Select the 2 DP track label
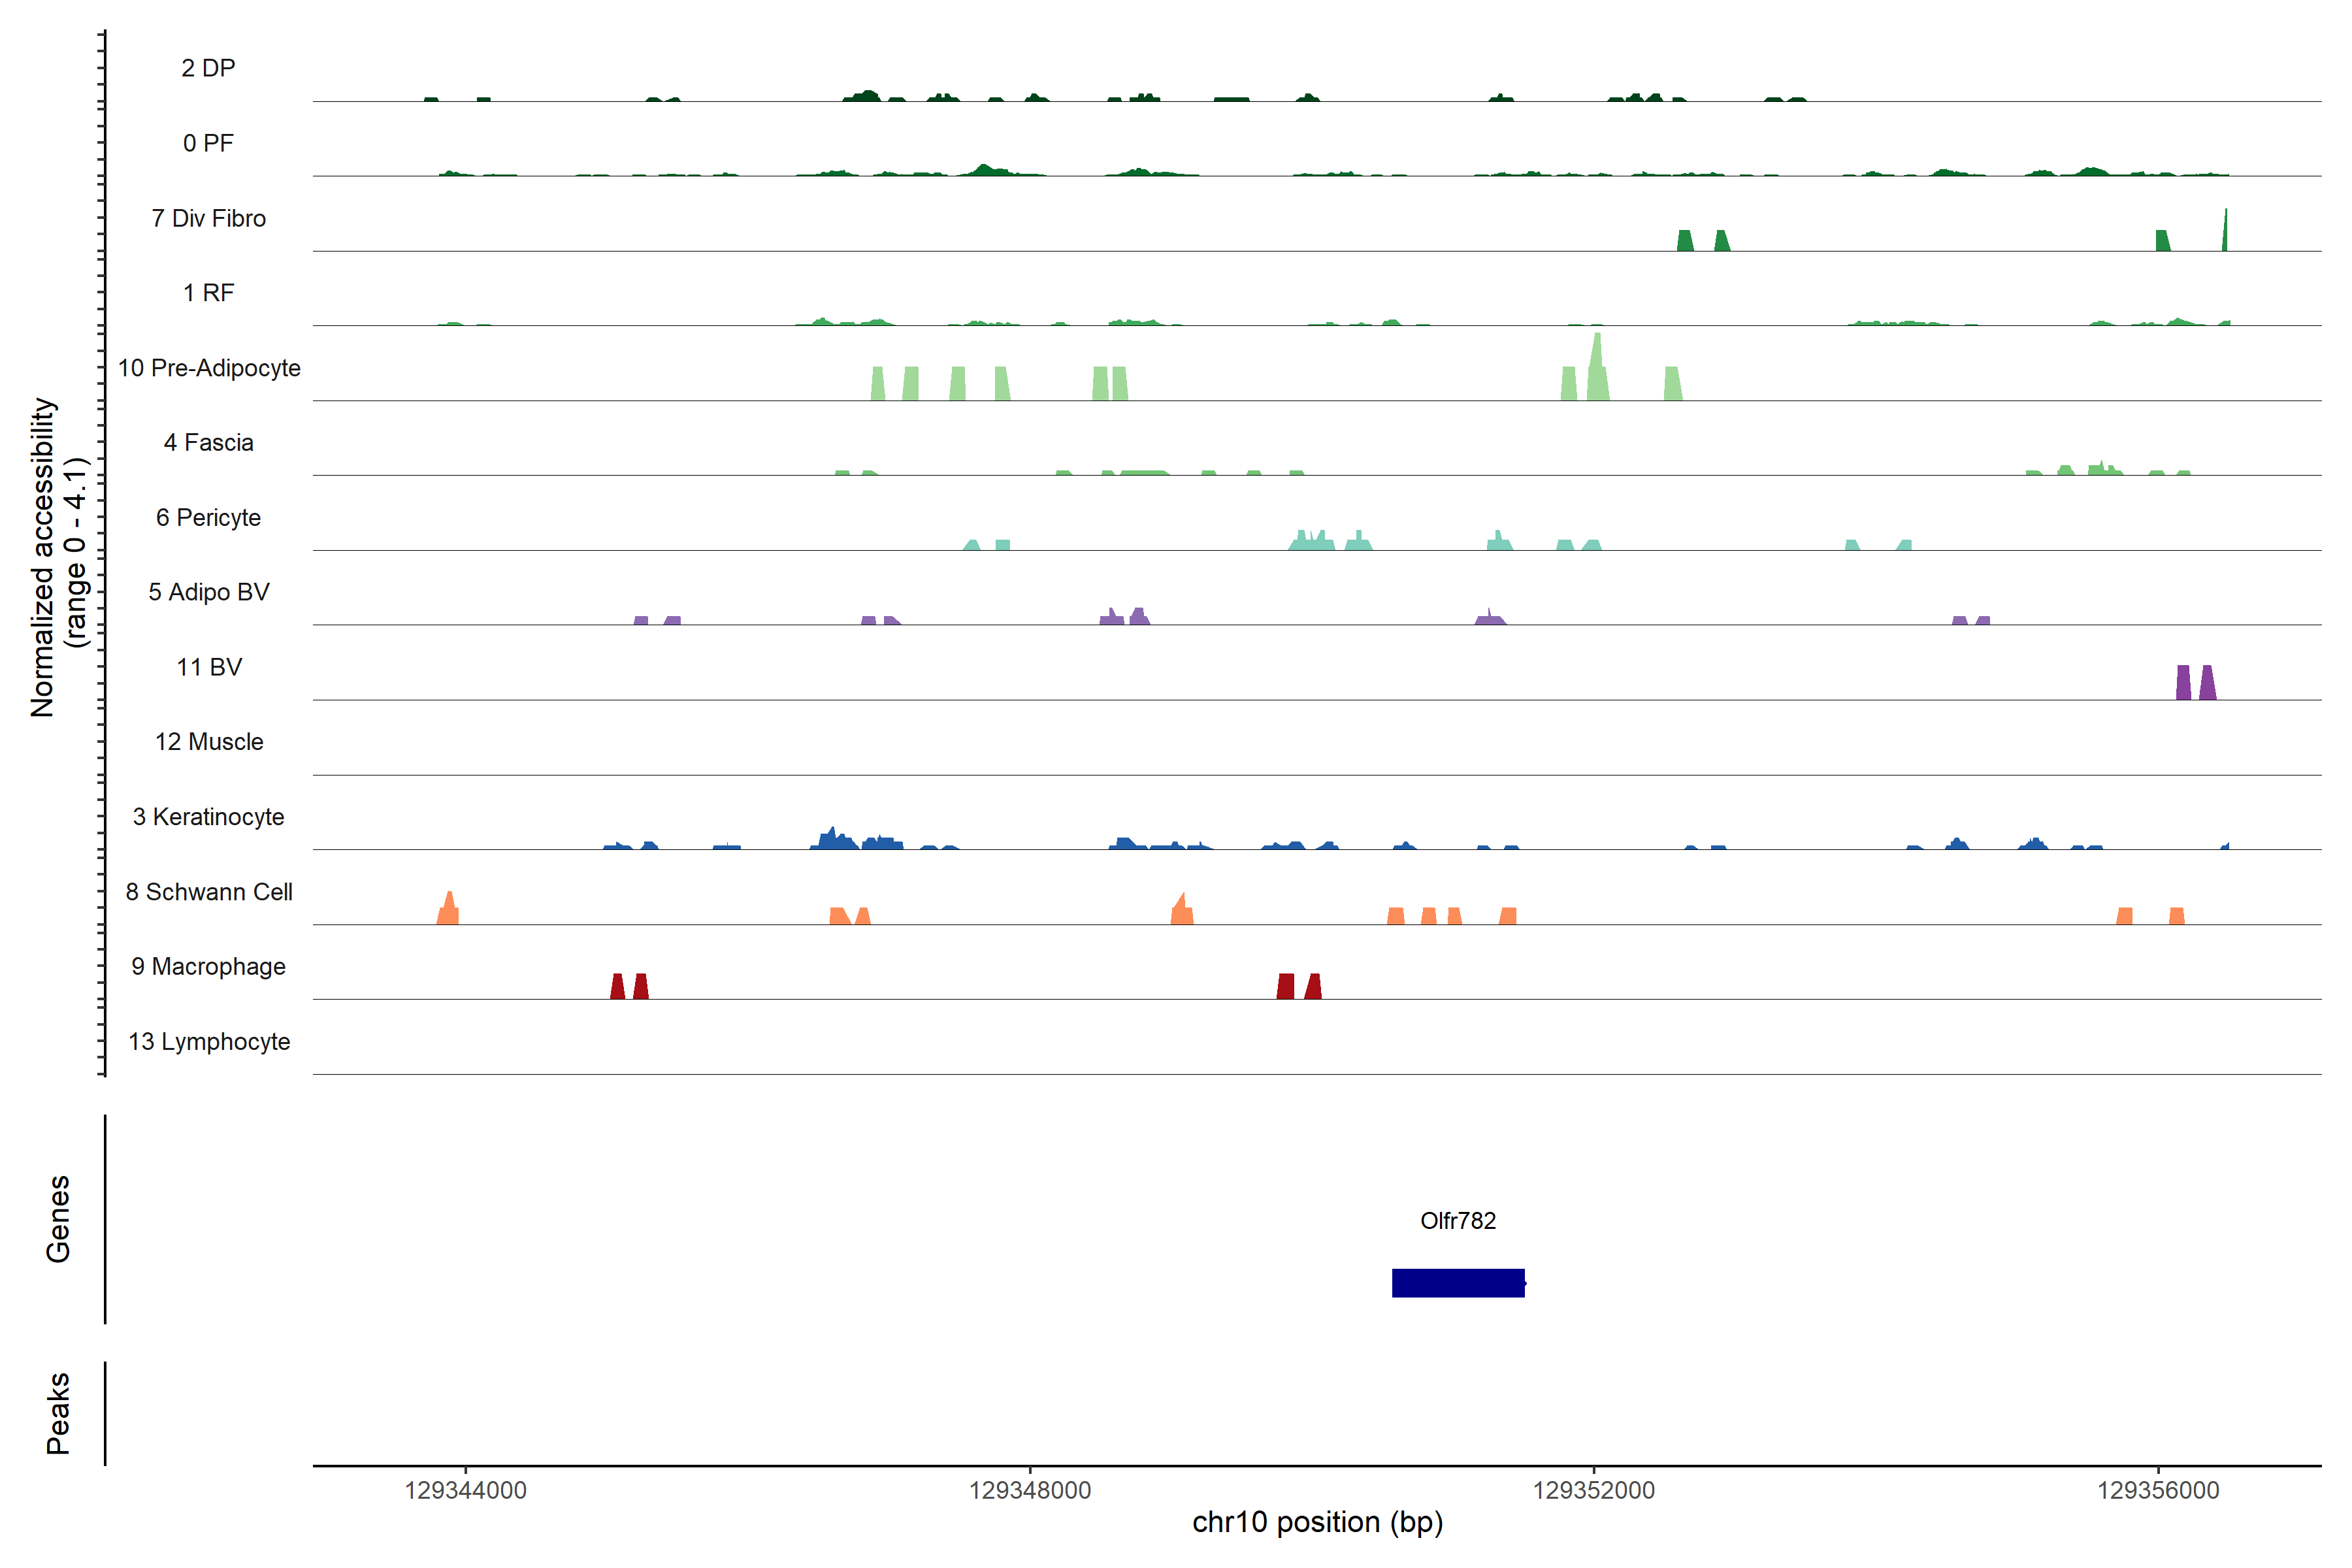The image size is (2352, 1568). coord(208,68)
